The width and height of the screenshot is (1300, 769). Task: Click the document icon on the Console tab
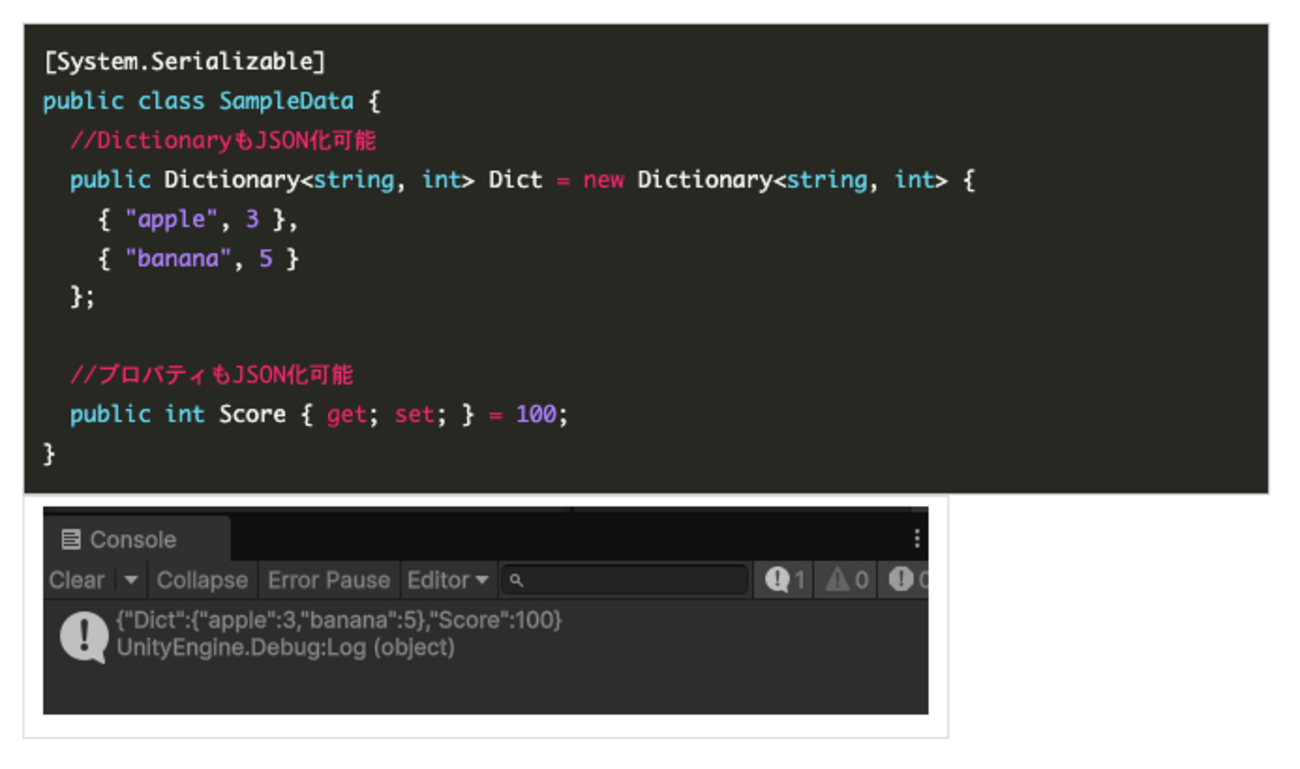(69, 539)
